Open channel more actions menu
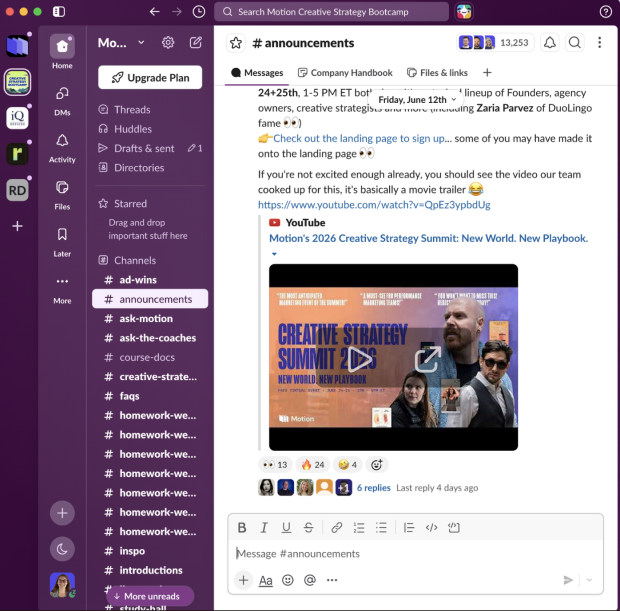Screen dimensions: 620x611 (599, 43)
